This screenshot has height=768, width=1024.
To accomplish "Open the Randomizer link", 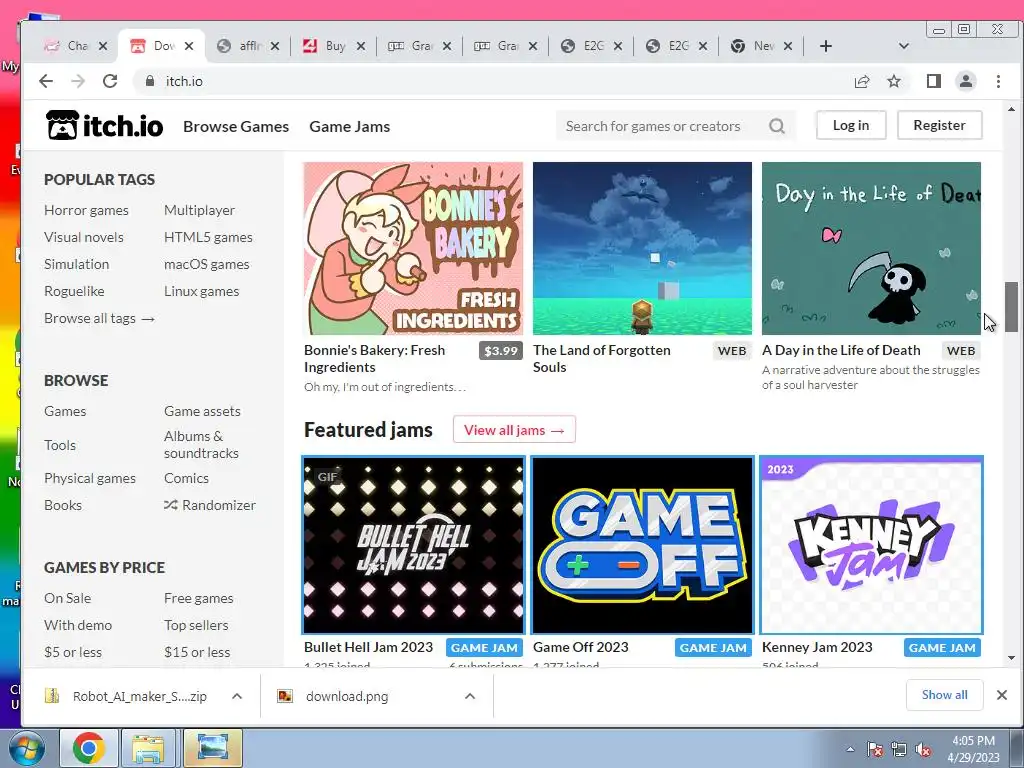I will click(210, 505).
